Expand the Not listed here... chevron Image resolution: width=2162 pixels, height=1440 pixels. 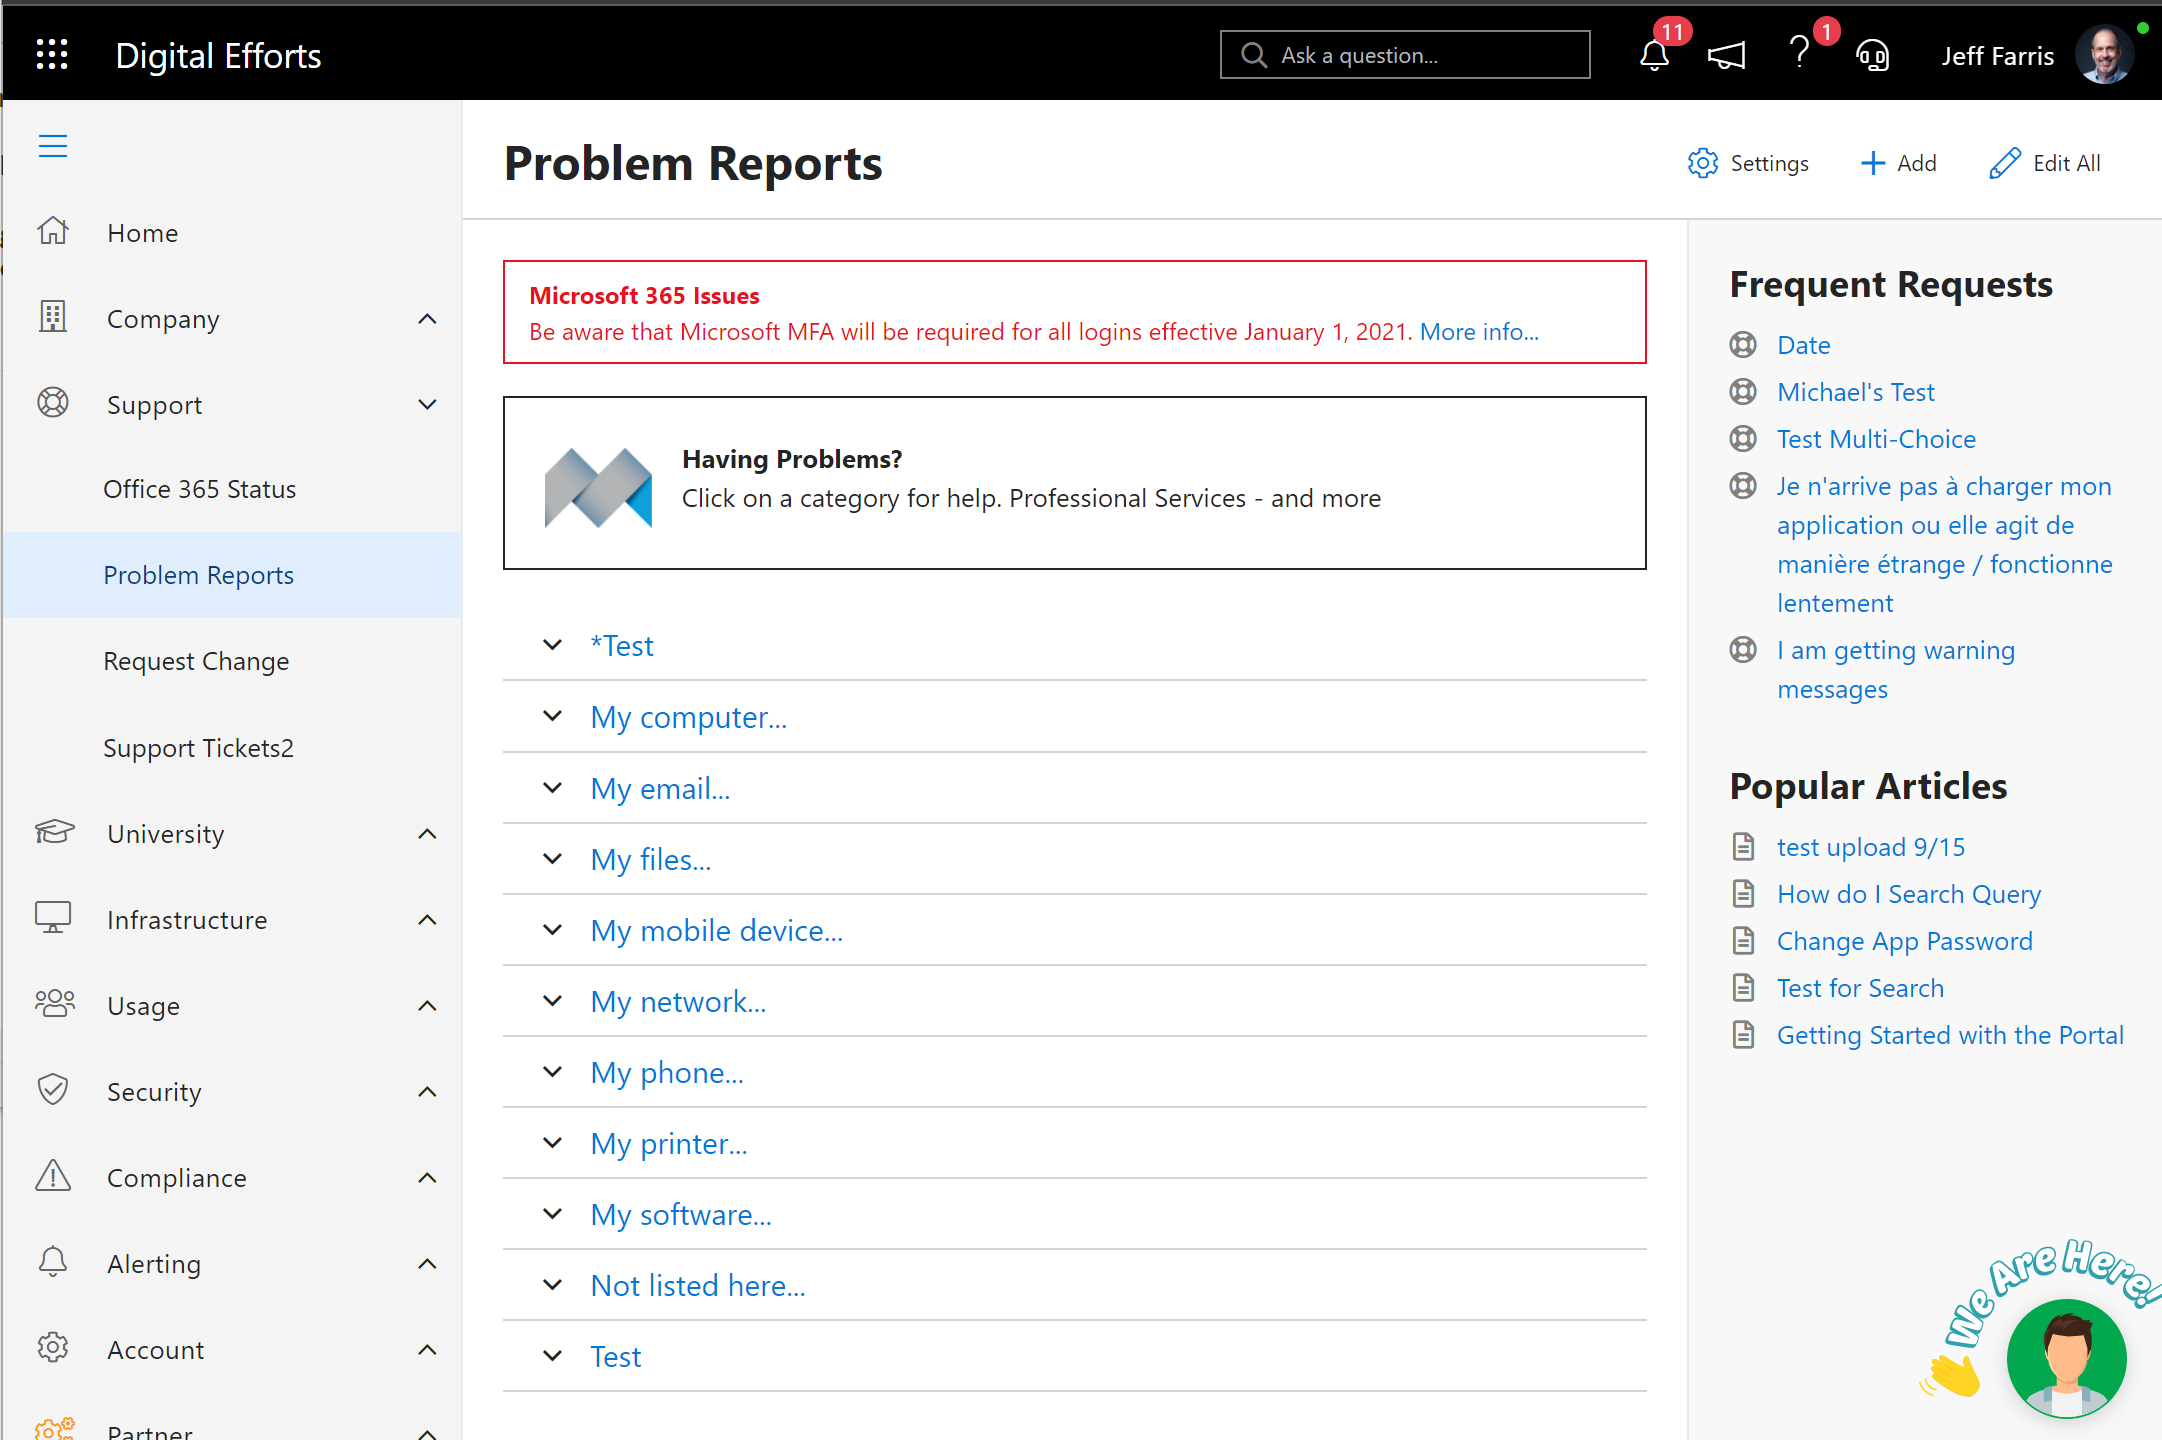point(552,1284)
